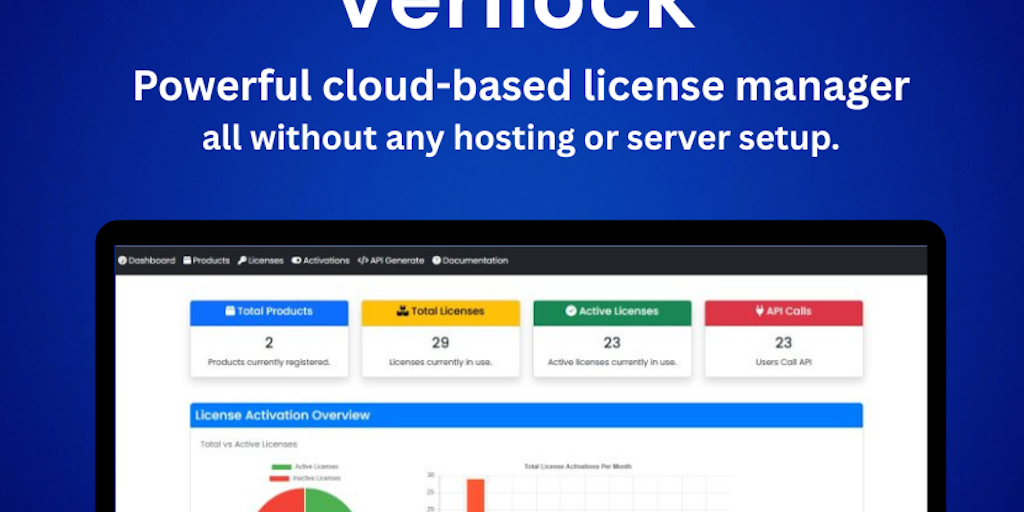Screen dimensions: 1024x512
Task: Click the Licenses key icon
Action: (x=242, y=261)
